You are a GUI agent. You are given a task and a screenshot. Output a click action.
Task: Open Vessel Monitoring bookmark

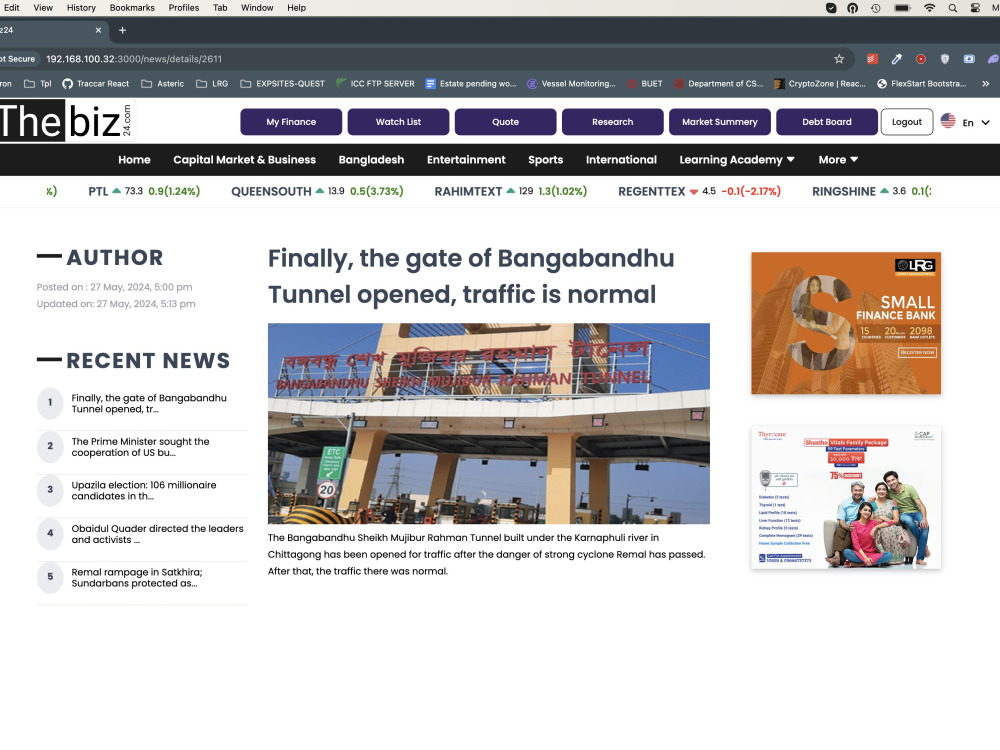tap(571, 84)
